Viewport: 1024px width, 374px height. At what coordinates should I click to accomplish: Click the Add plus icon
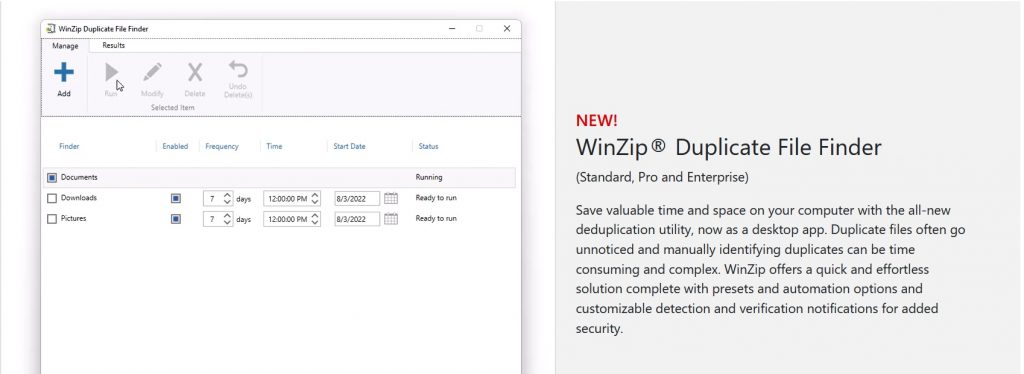point(63,72)
